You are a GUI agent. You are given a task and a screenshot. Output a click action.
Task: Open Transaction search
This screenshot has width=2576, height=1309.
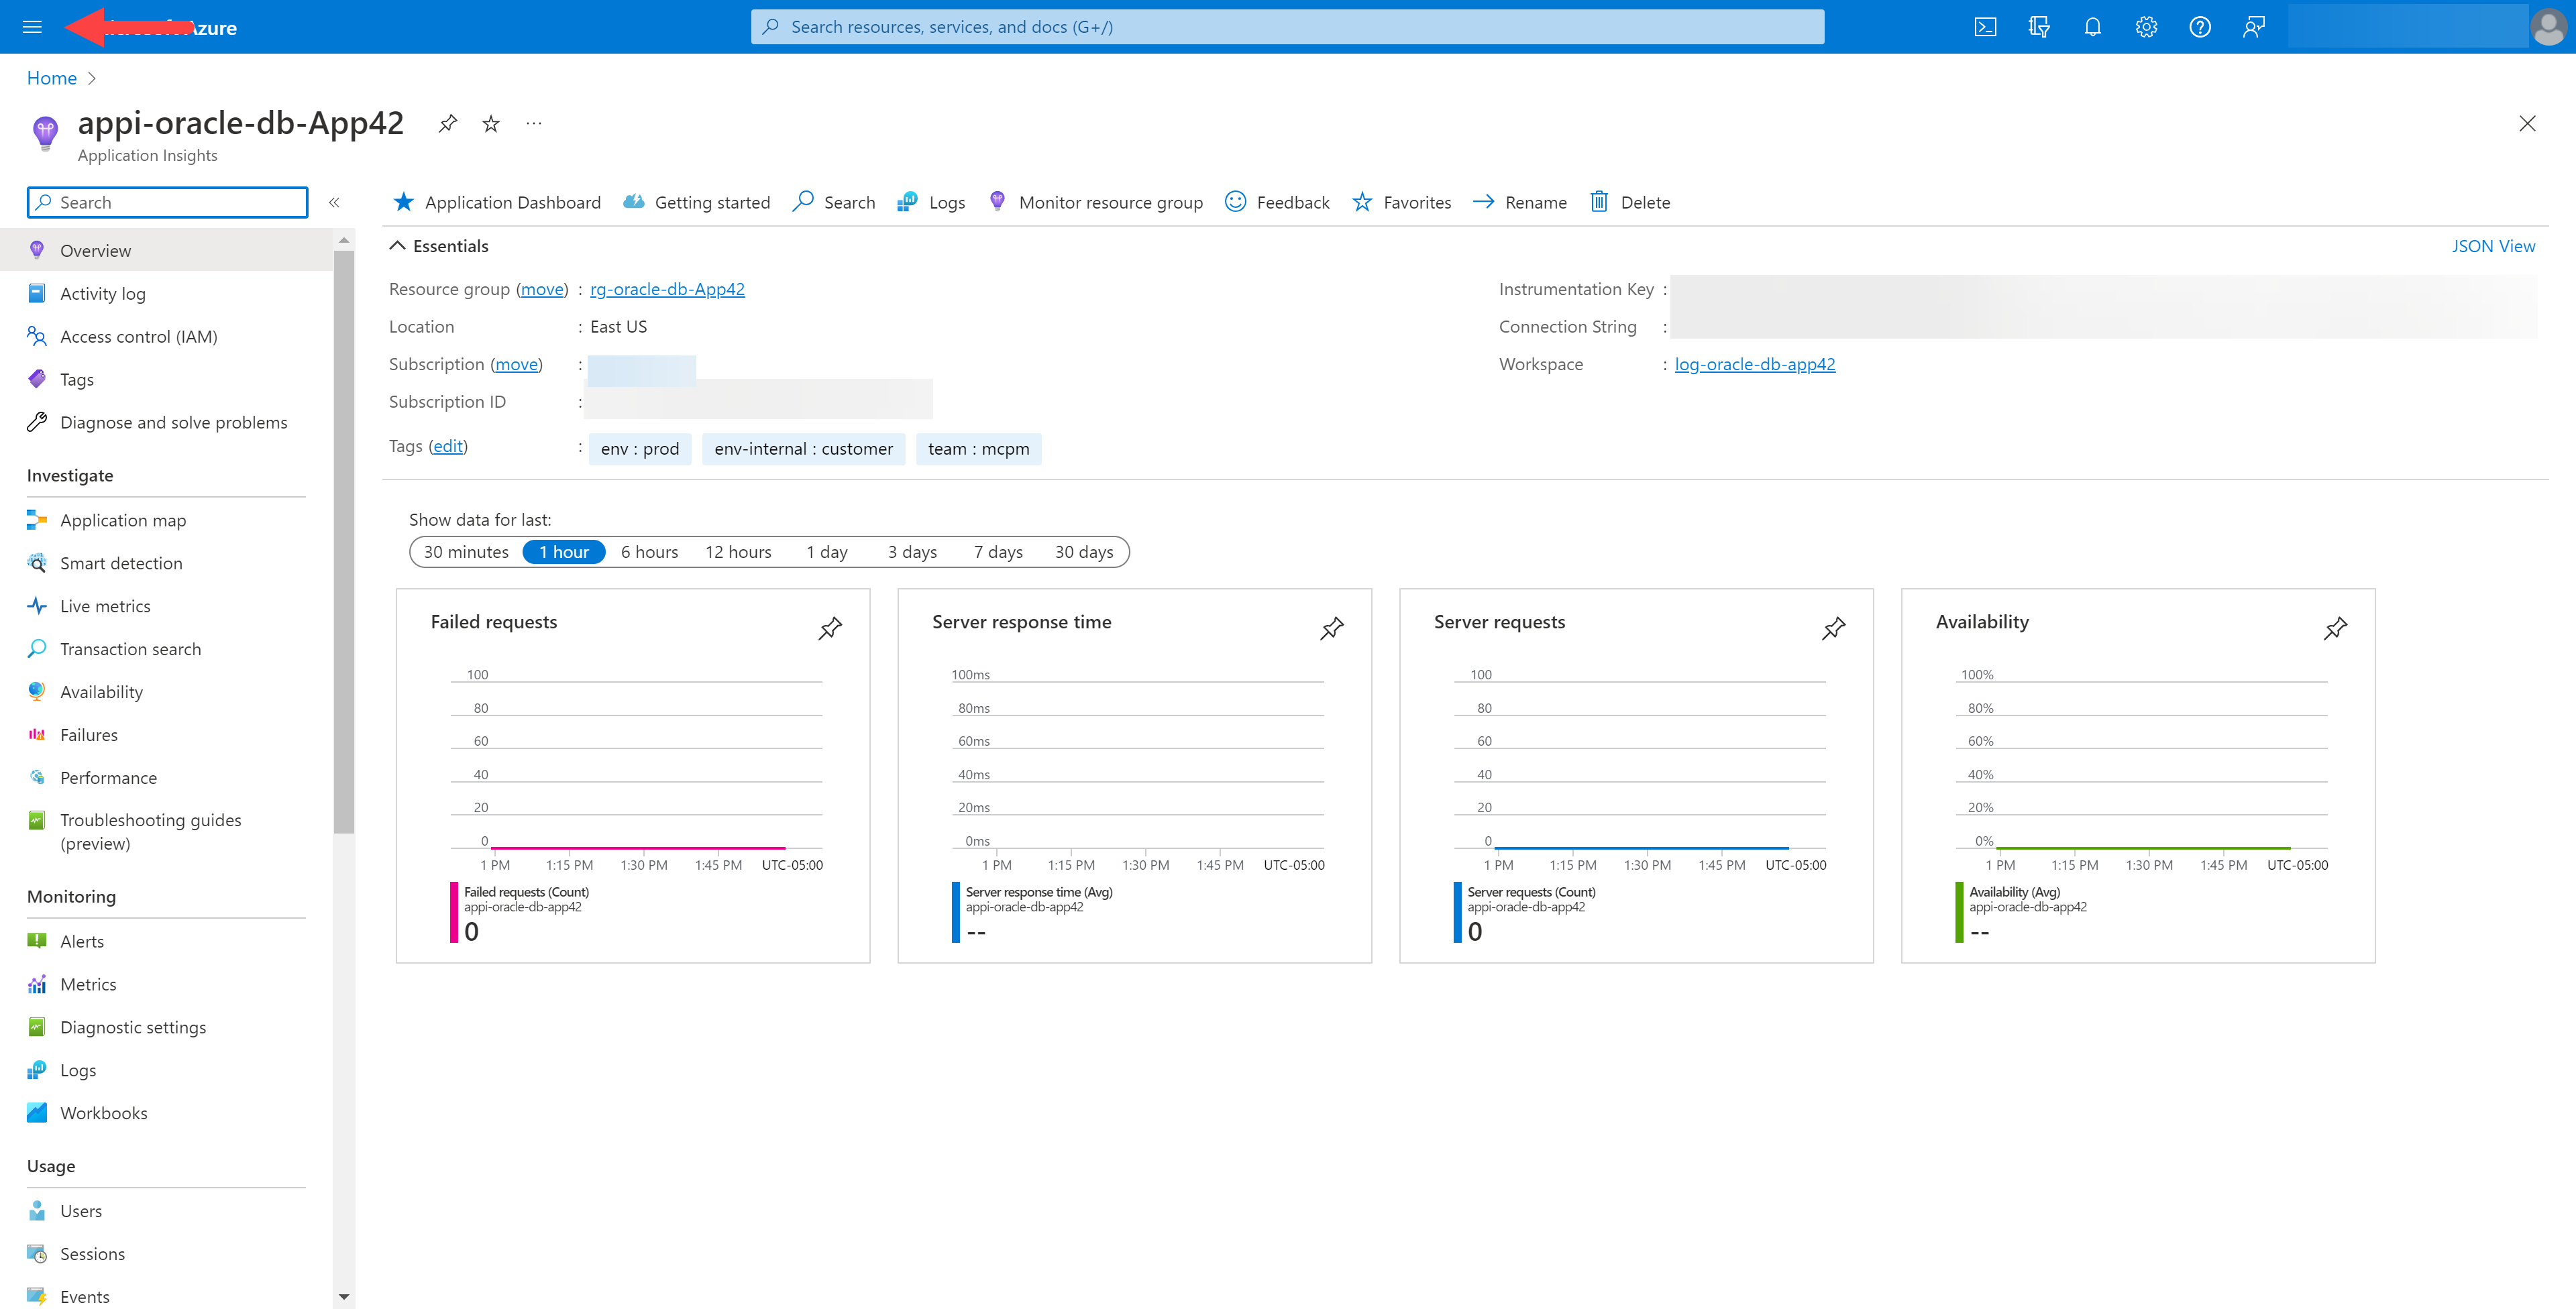166,649
